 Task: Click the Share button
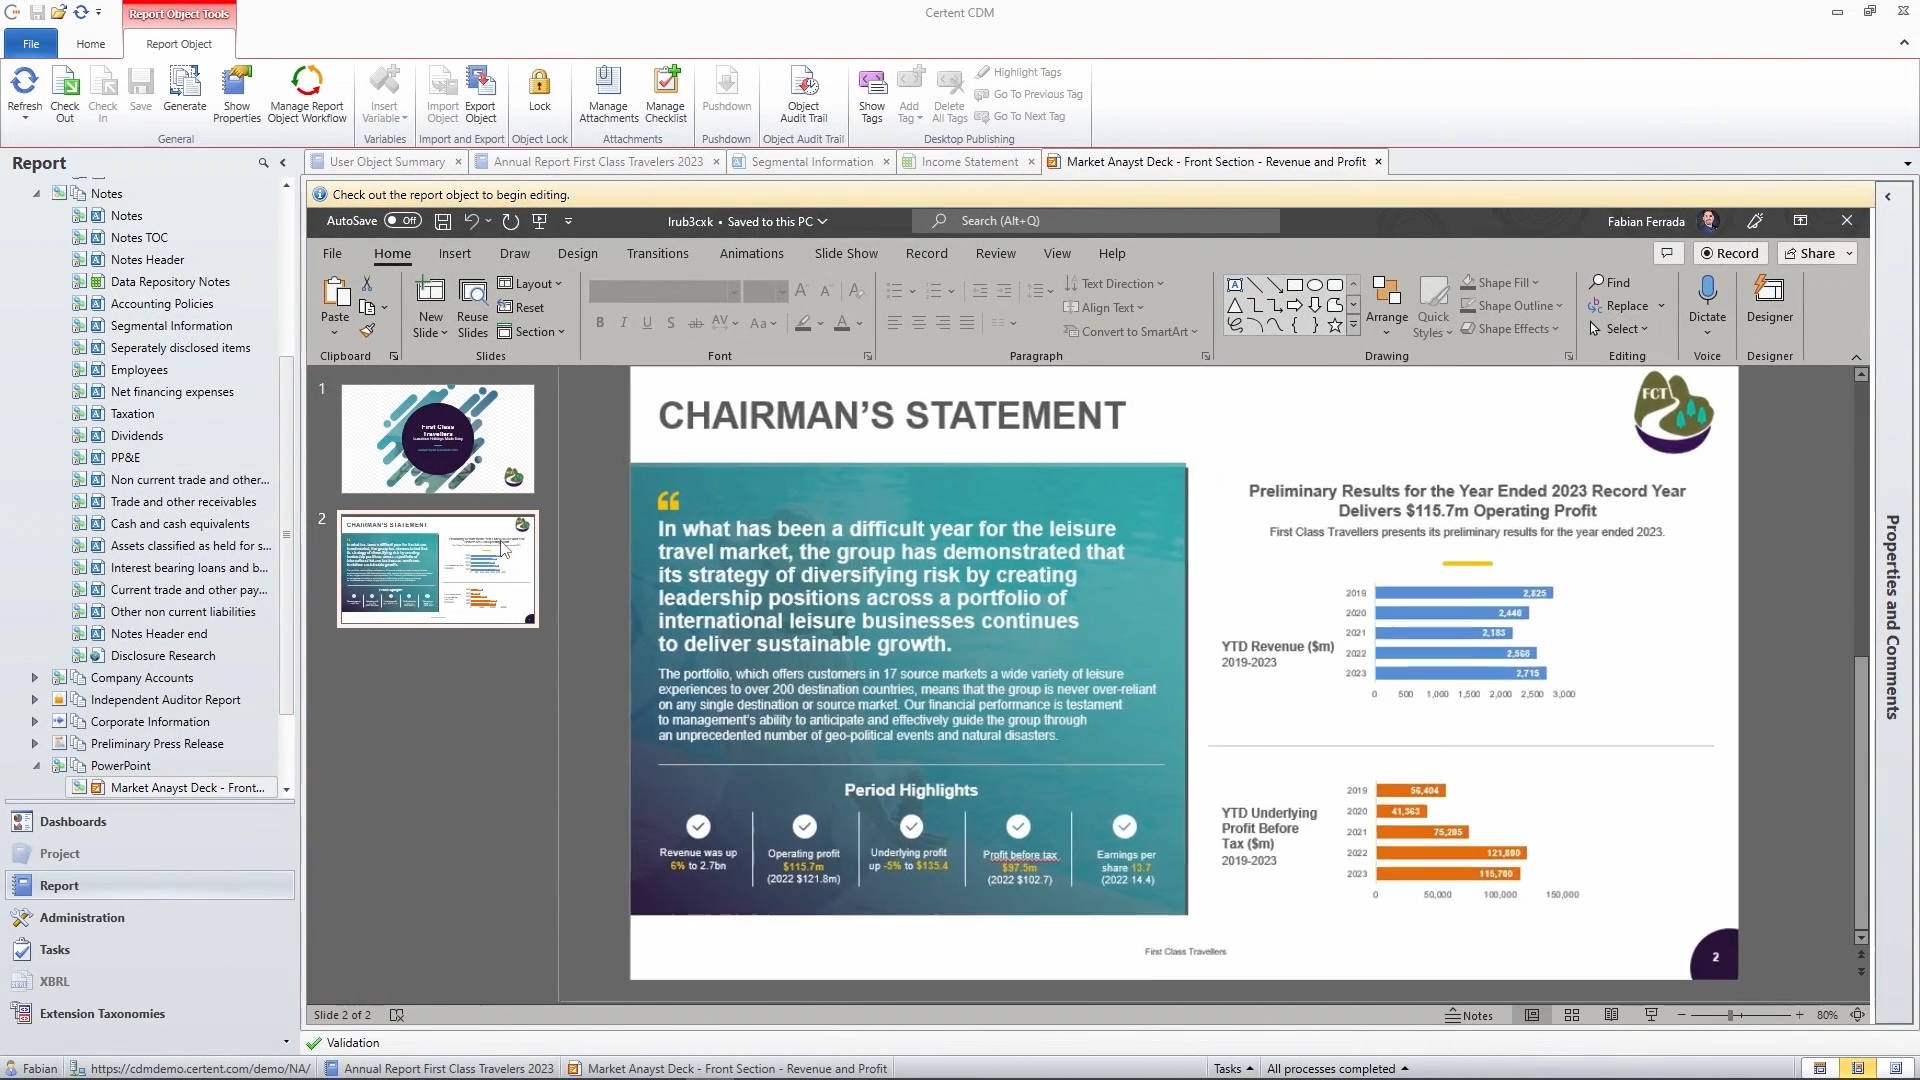pos(1810,254)
